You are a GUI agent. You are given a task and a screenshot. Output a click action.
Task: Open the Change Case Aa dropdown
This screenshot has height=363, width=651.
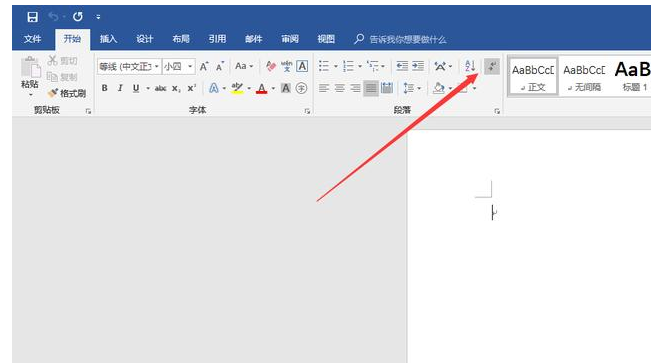tap(244, 66)
